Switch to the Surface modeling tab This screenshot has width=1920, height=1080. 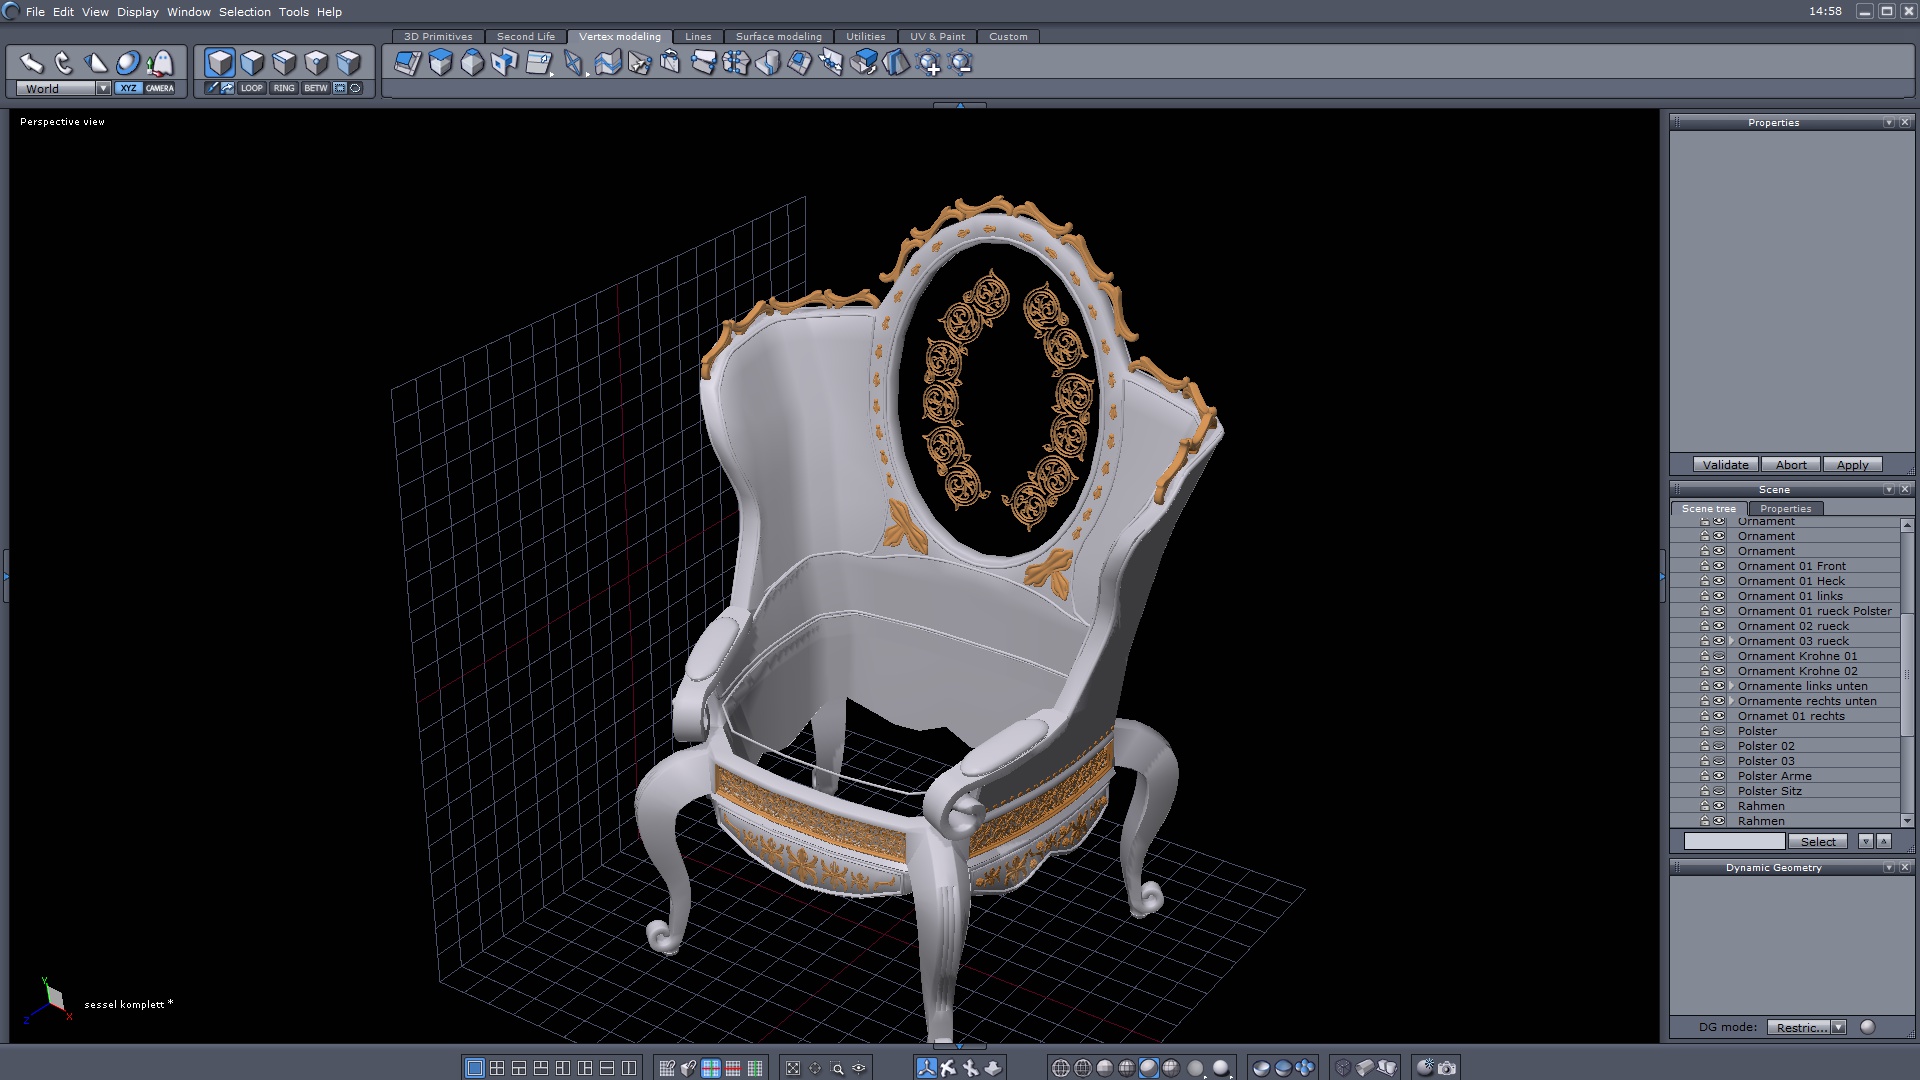tap(778, 36)
